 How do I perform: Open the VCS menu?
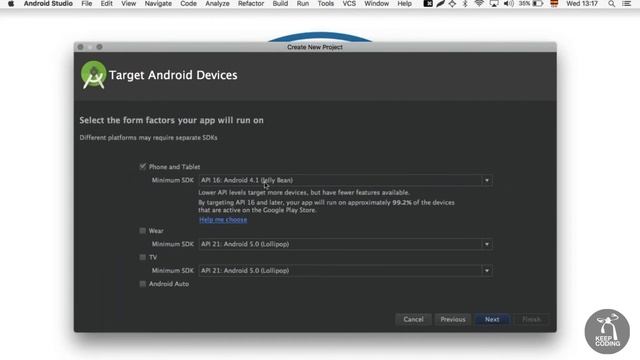(349, 4)
